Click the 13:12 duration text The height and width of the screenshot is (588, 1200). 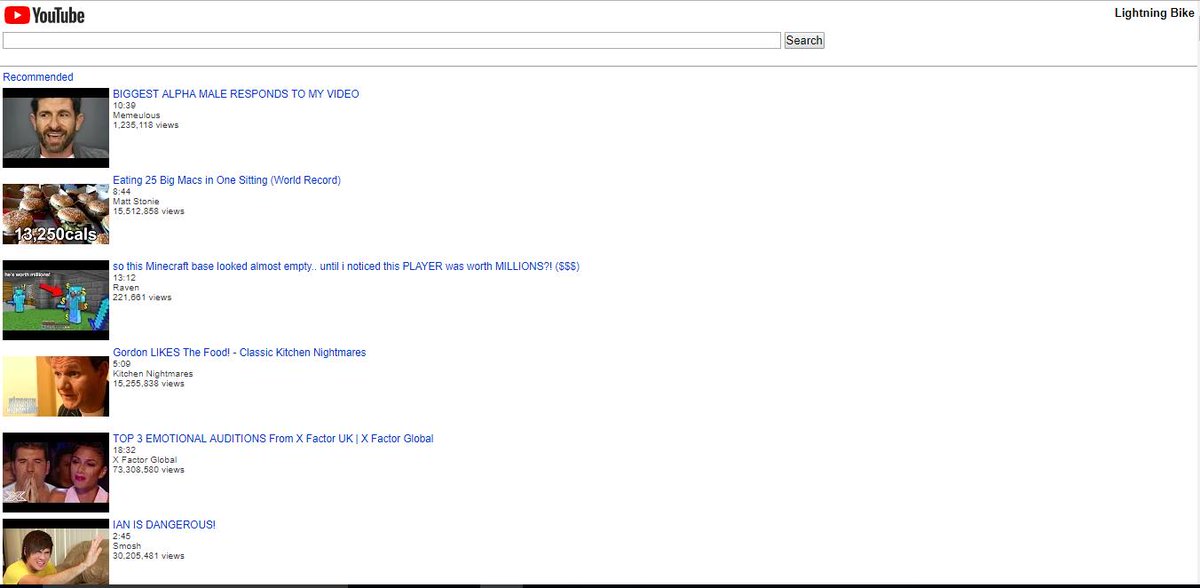point(124,277)
